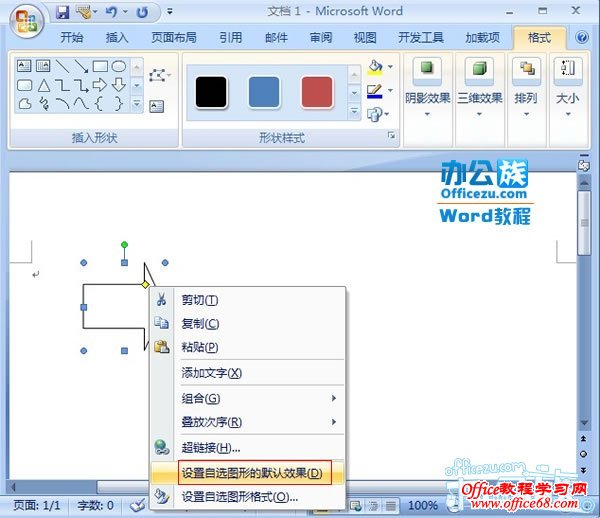Choose the down block arrow shape

119,85
